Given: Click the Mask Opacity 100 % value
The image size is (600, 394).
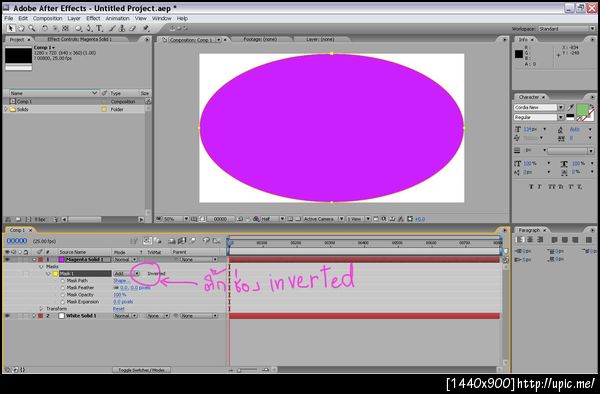Looking at the screenshot, I should pyautogui.click(x=120, y=295).
